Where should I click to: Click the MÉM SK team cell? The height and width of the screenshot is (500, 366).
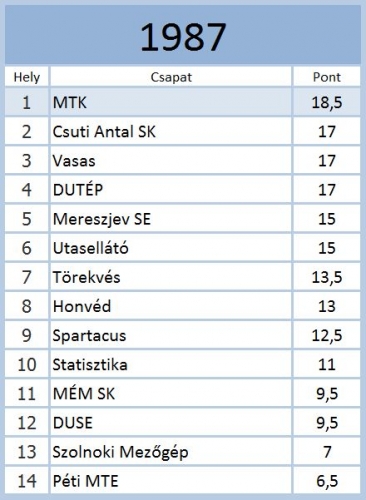click(171, 394)
